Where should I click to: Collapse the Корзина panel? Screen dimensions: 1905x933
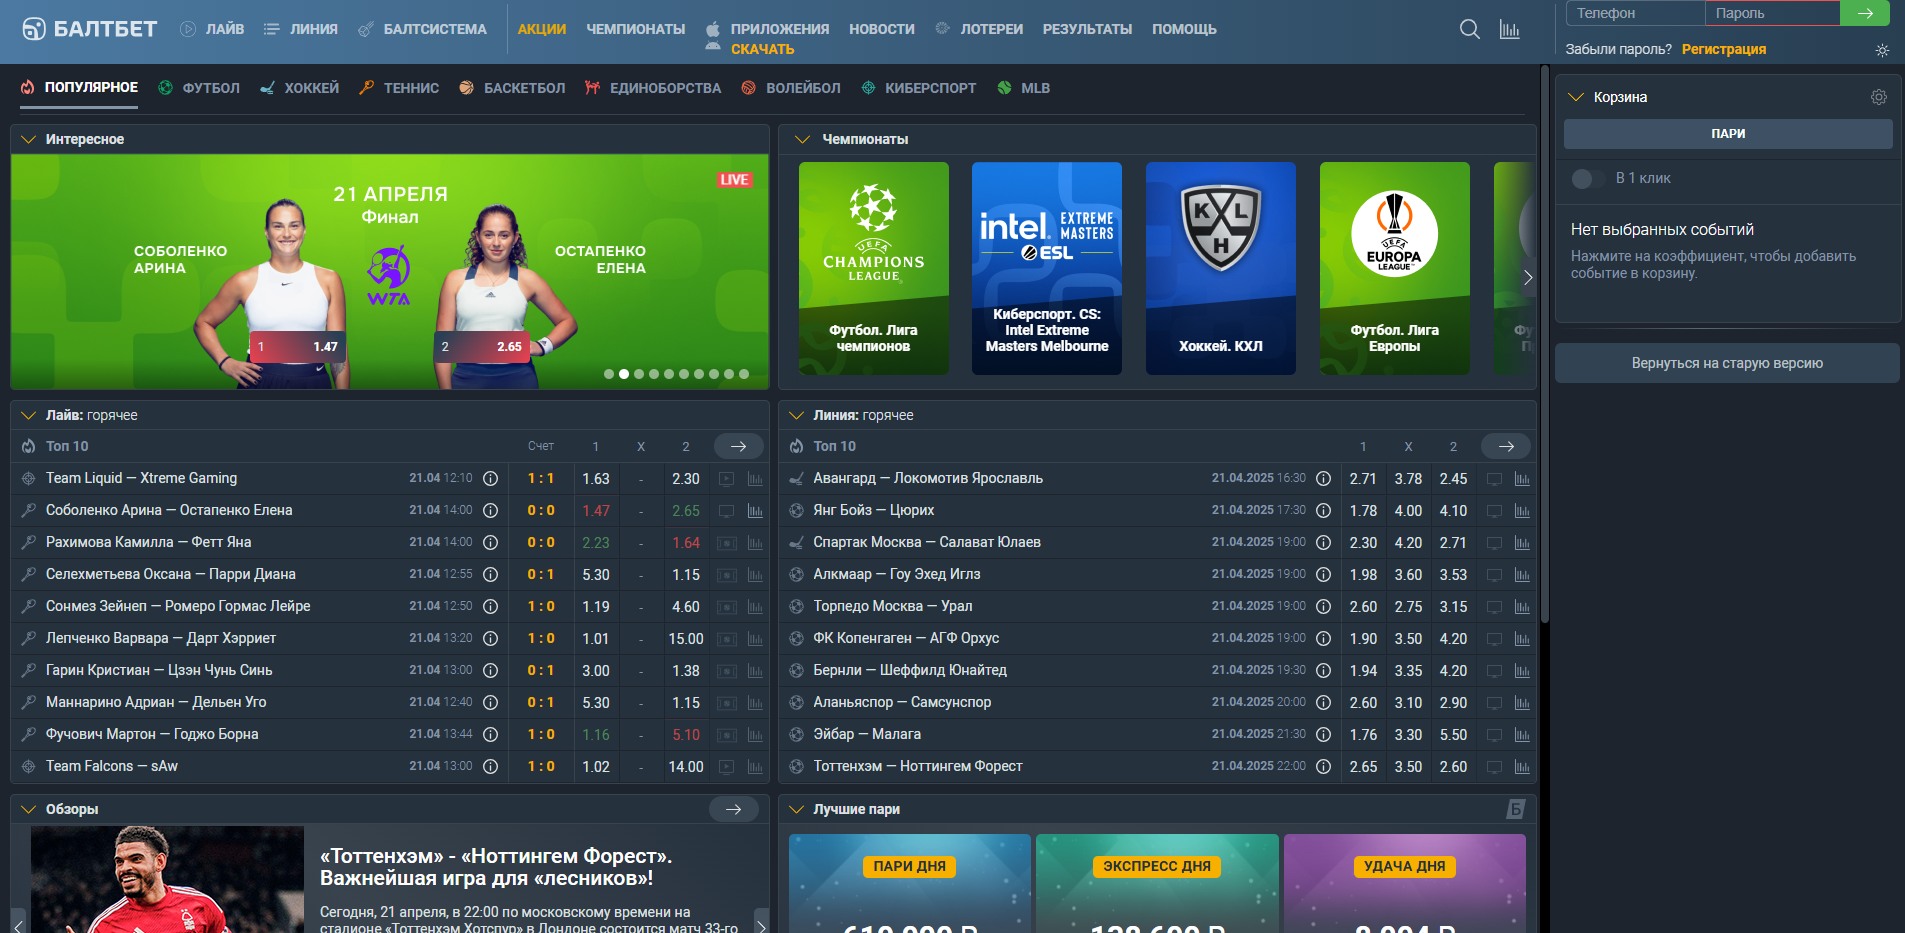click(x=1577, y=97)
